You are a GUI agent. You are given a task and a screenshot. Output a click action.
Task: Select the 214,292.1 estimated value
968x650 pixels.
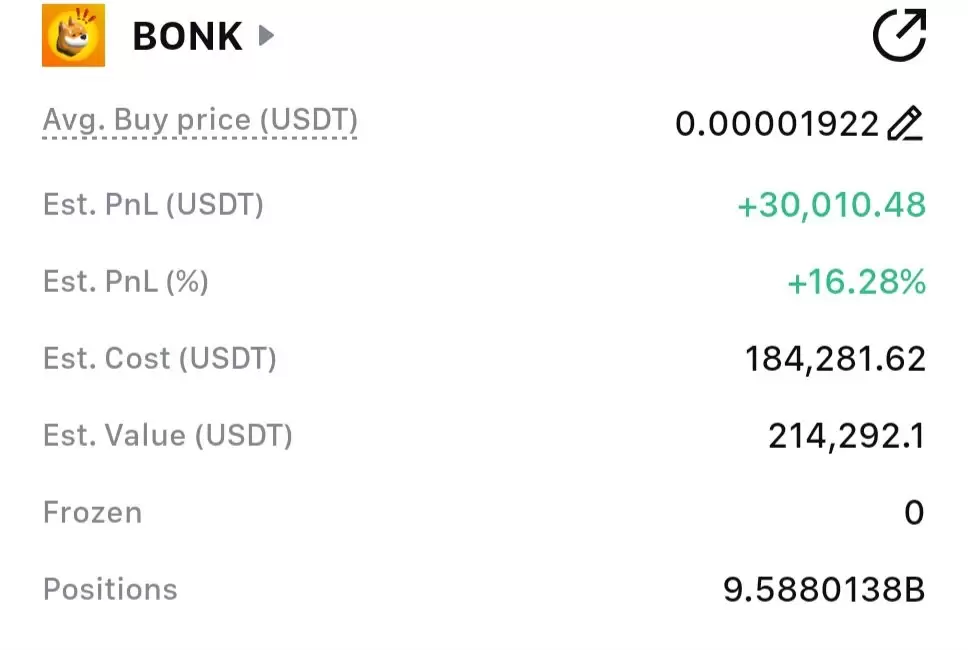click(847, 436)
